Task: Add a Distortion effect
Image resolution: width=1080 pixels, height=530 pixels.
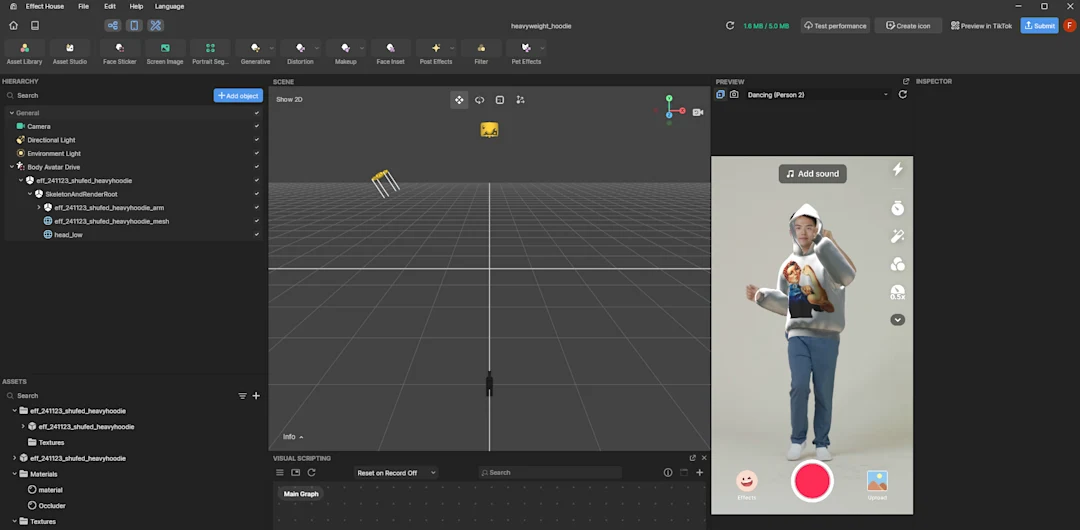Action: (300, 53)
